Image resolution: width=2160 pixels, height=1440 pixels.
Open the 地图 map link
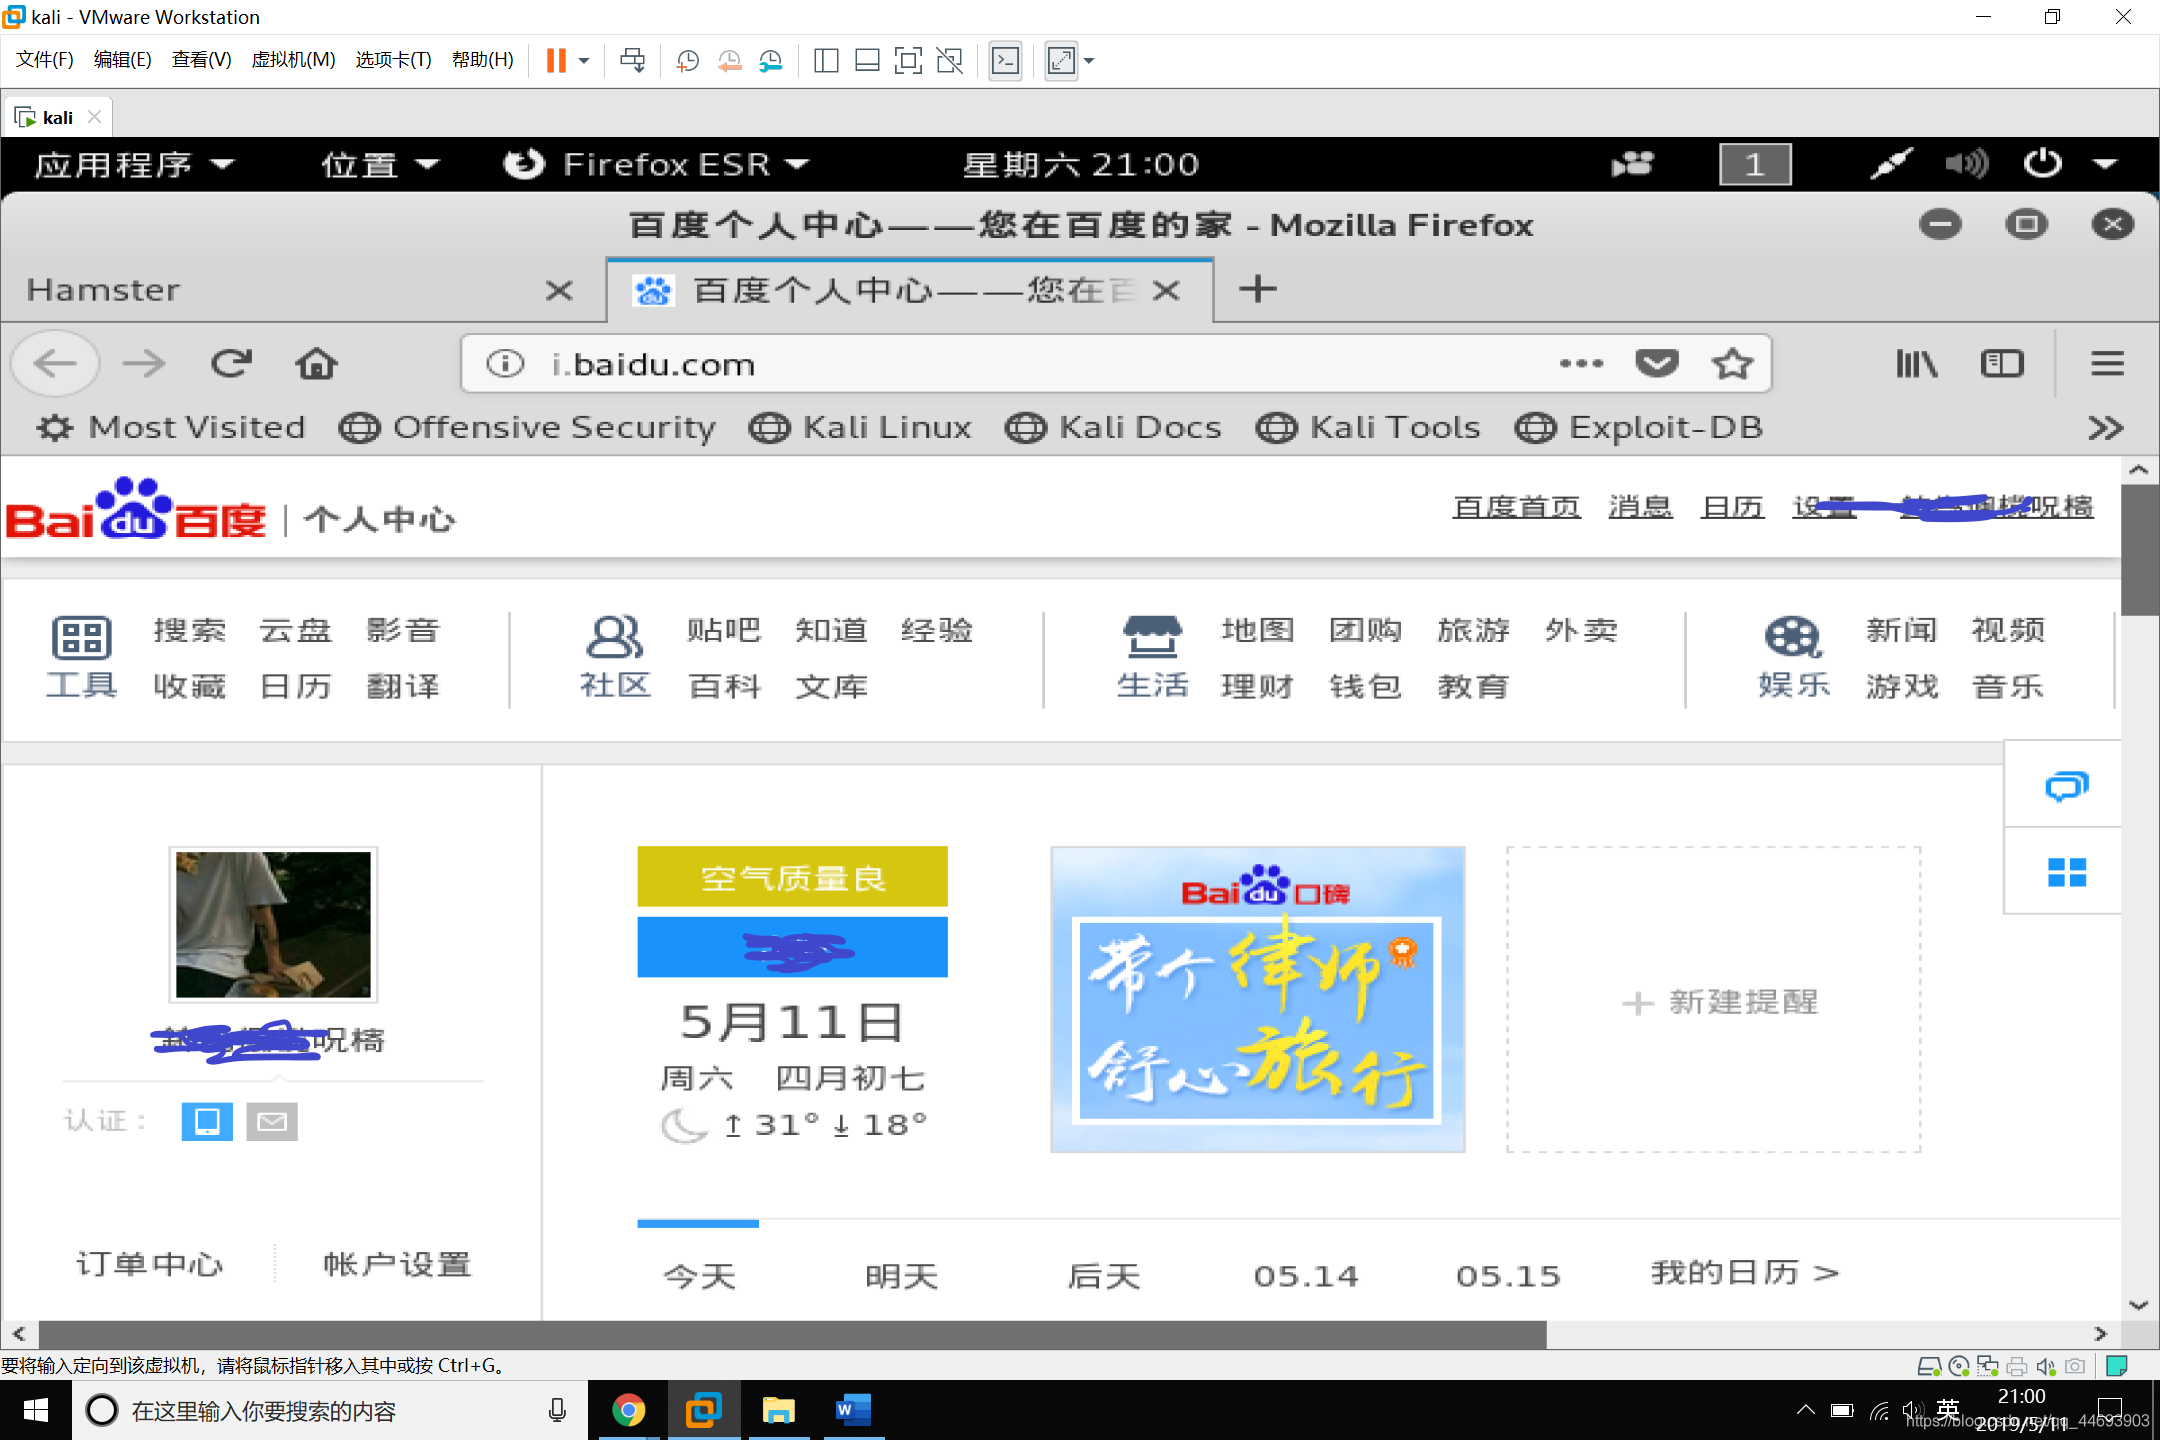pyautogui.click(x=1258, y=630)
